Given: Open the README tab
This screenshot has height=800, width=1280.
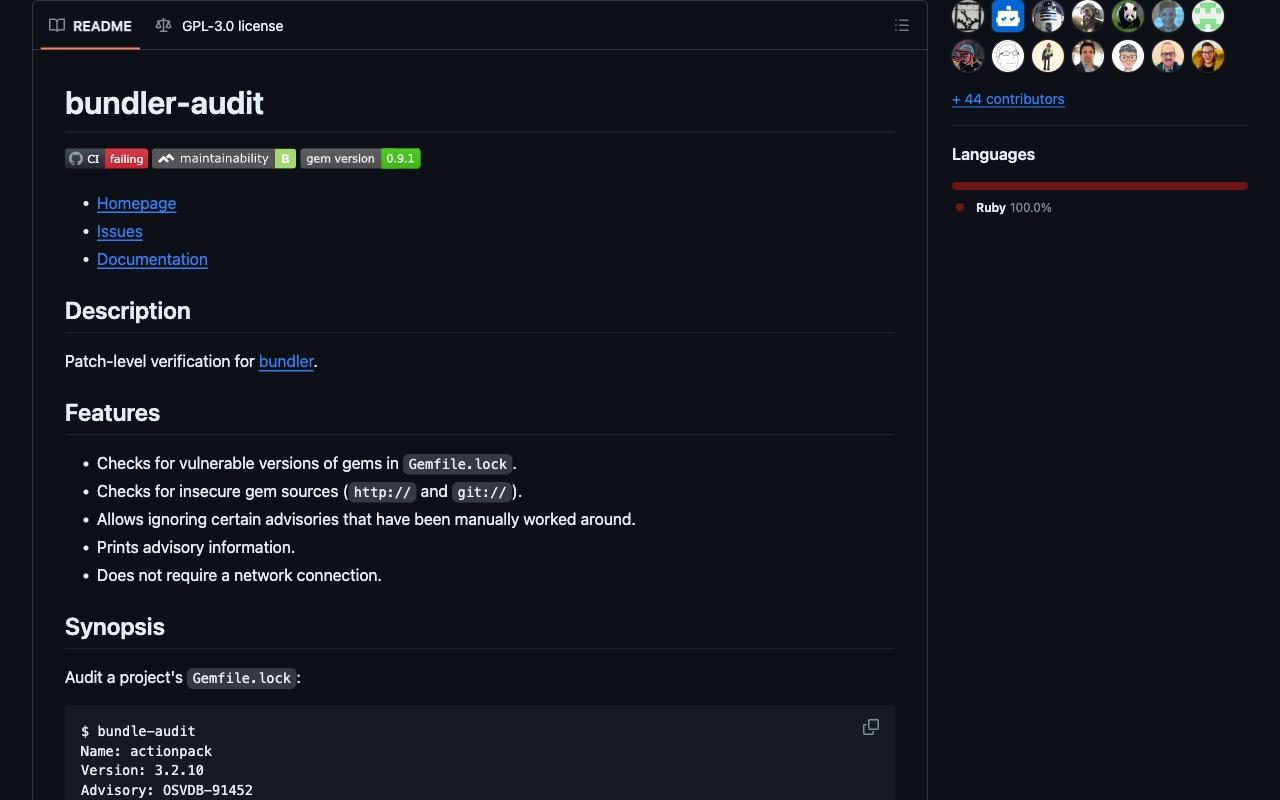Looking at the screenshot, I should (x=91, y=26).
